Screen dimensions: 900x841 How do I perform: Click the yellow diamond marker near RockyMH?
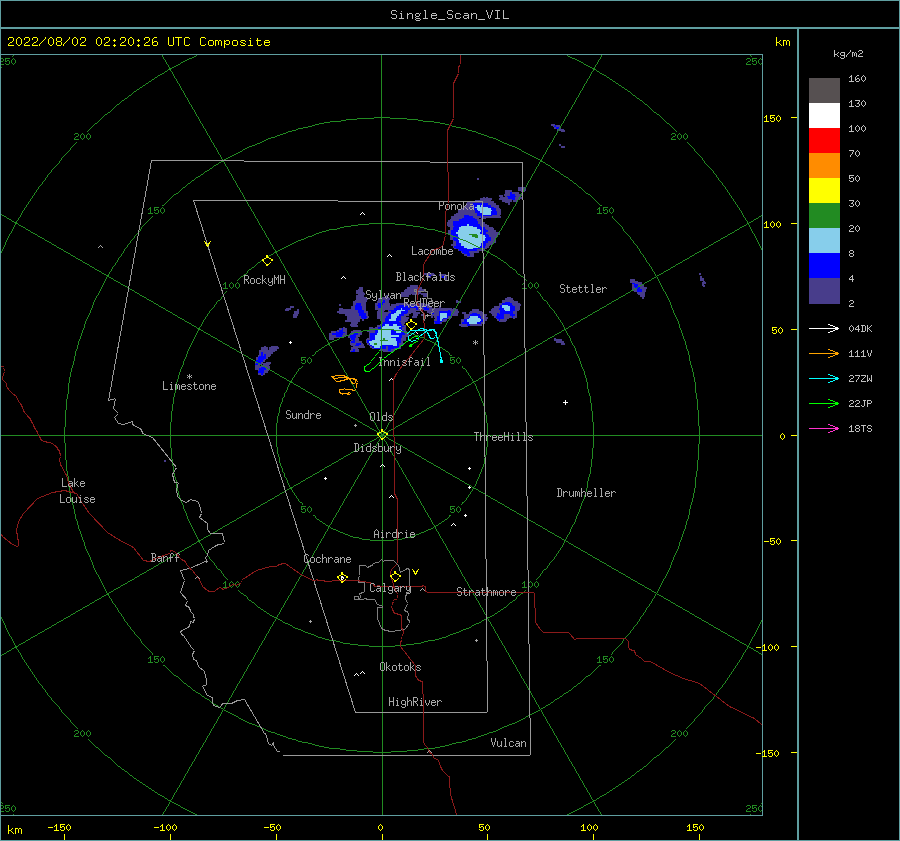pyautogui.click(x=267, y=261)
